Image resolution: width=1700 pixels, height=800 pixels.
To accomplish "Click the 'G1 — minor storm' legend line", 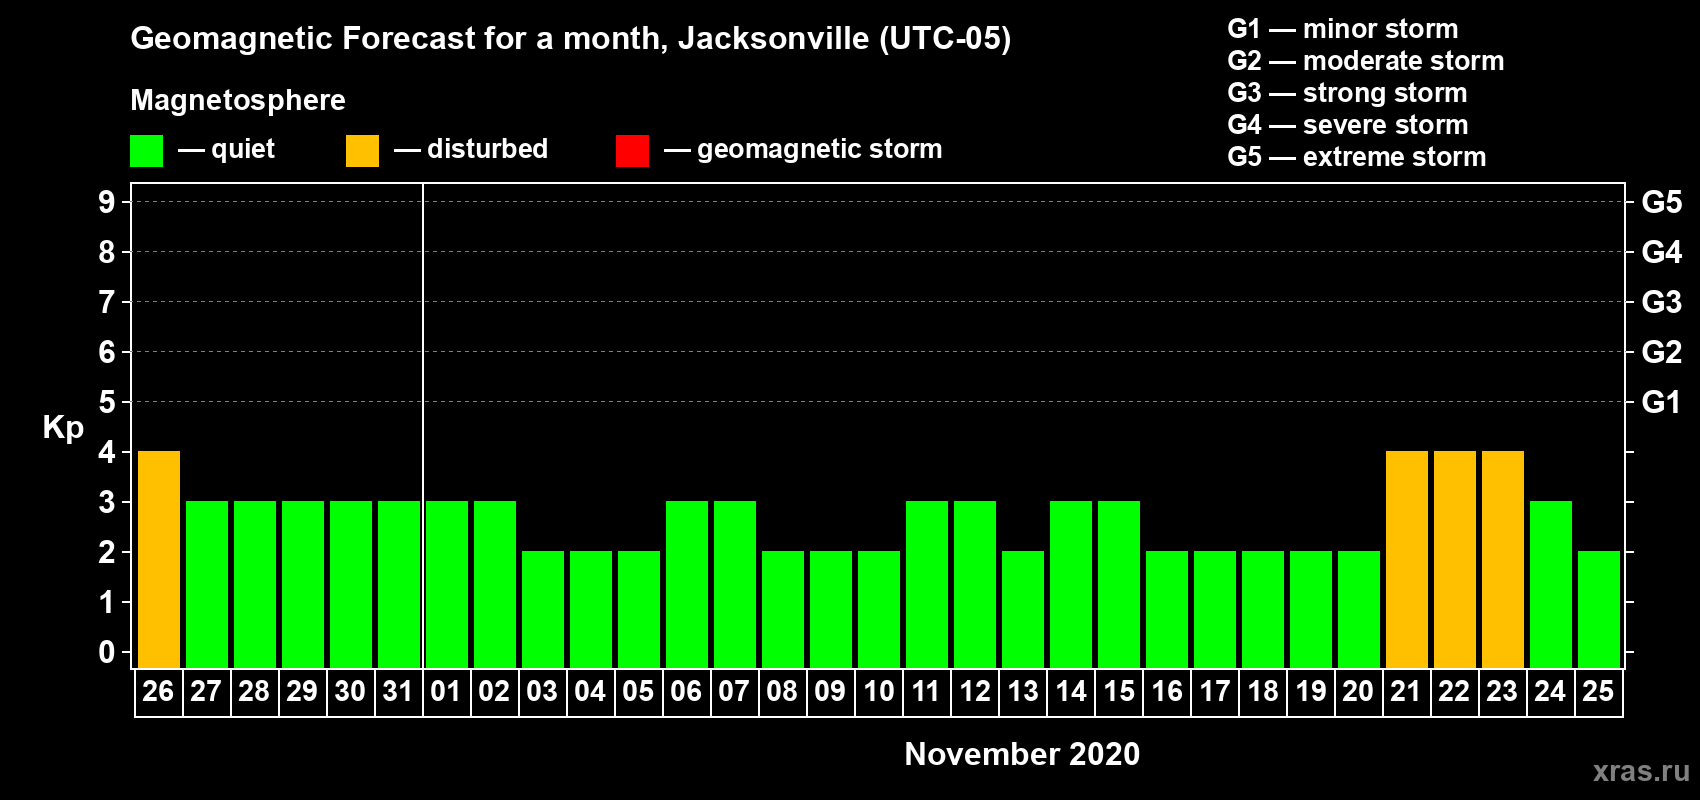I will click(x=1343, y=29).
